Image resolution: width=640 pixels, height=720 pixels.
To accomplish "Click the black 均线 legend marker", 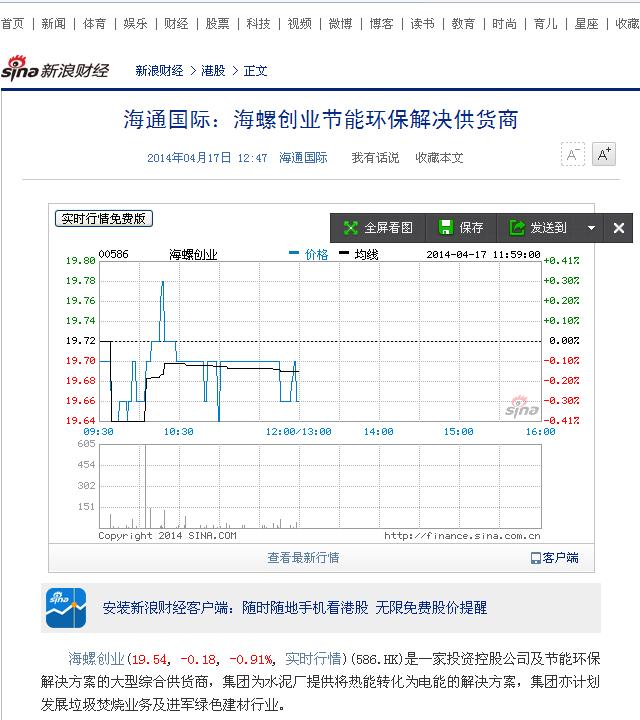I will pyautogui.click(x=344, y=252).
